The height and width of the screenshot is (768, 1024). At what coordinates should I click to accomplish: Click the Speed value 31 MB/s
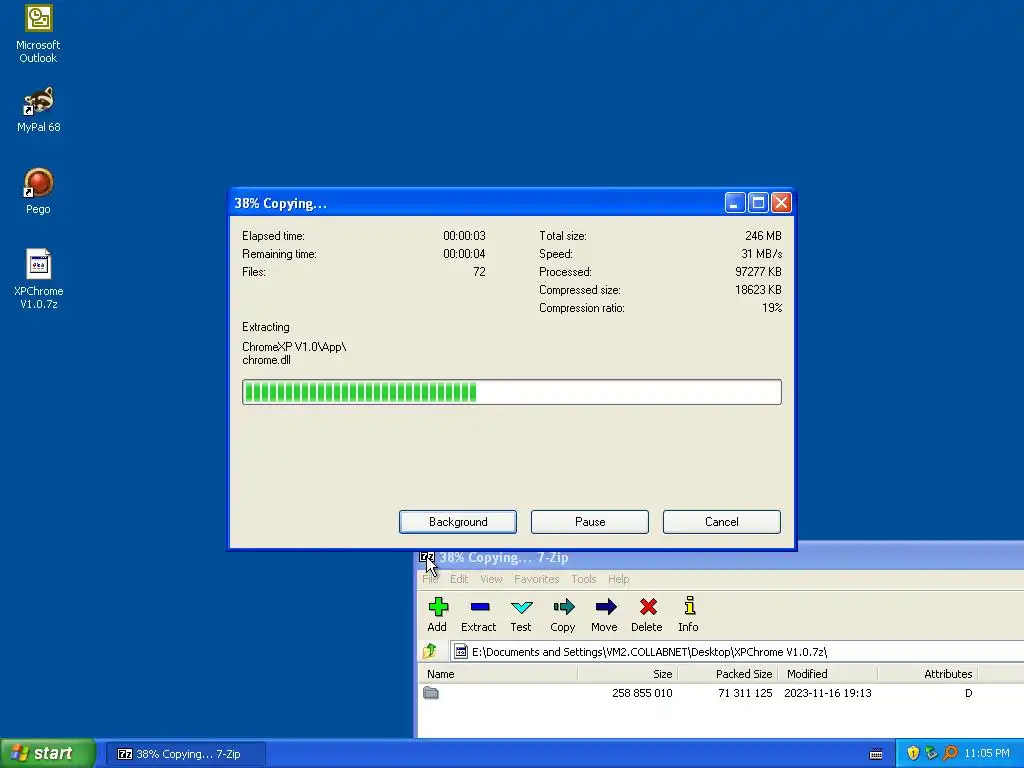point(761,254)
